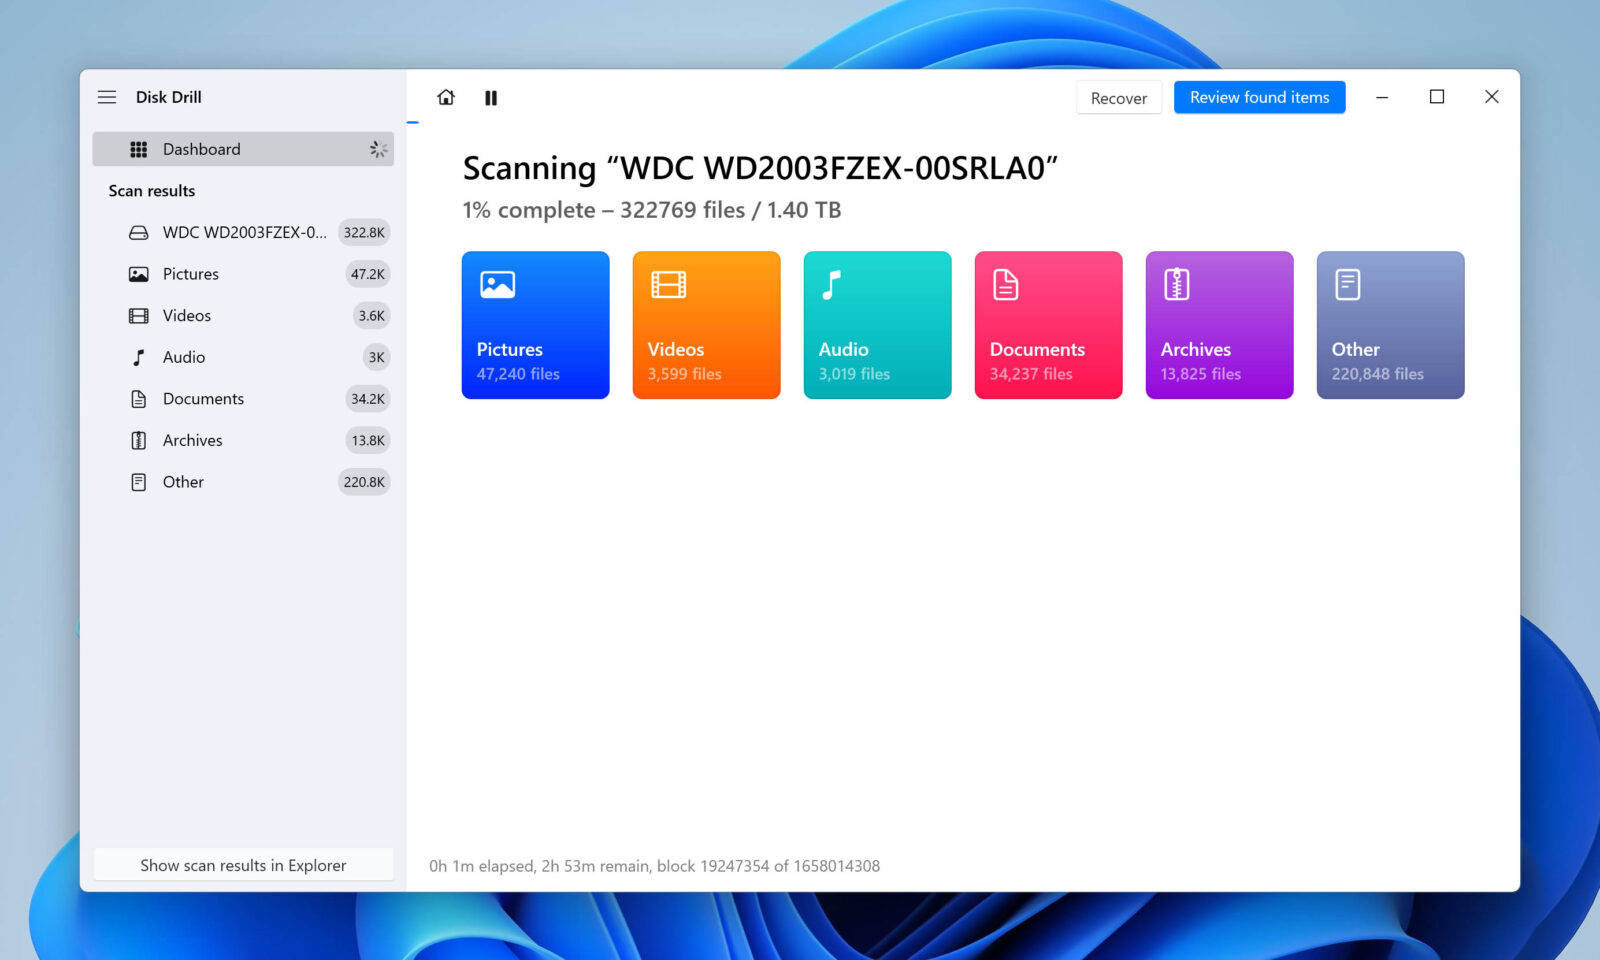This screenshot has height=960, width=1600.
Task: Open the Archives tile showing 13,825 files
Action: click(1218, 325)
